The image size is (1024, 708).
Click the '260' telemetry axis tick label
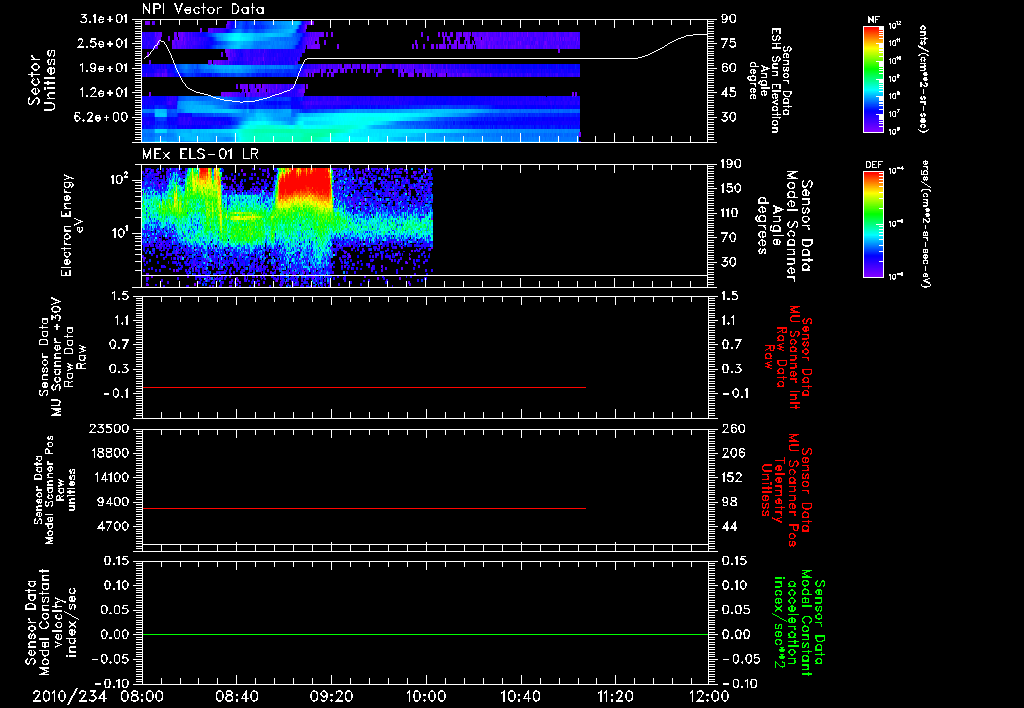733,429
